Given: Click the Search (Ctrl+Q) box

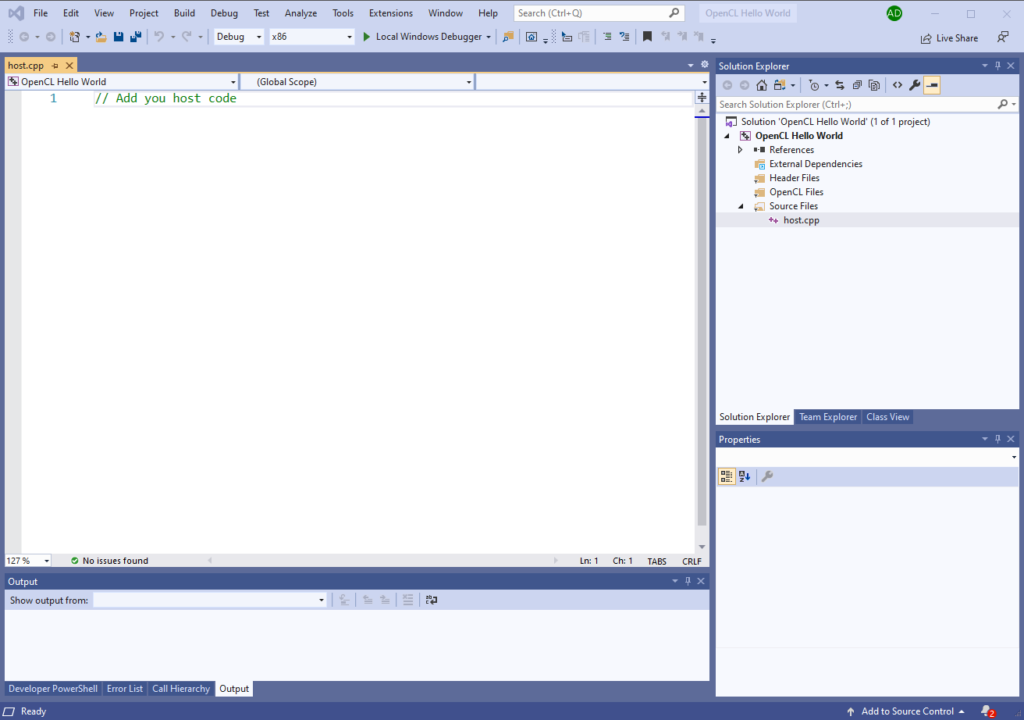Looking at the screenshot, I should coord(598,13).
